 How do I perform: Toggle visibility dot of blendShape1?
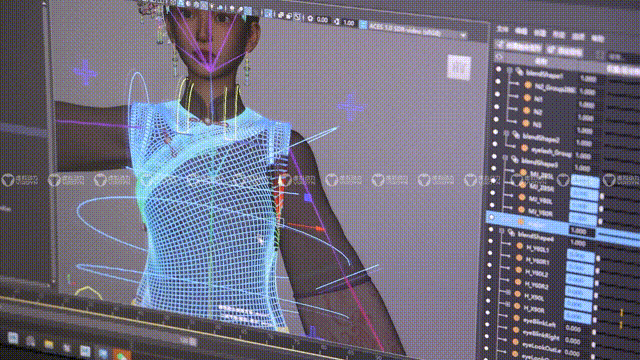point(499,69)
